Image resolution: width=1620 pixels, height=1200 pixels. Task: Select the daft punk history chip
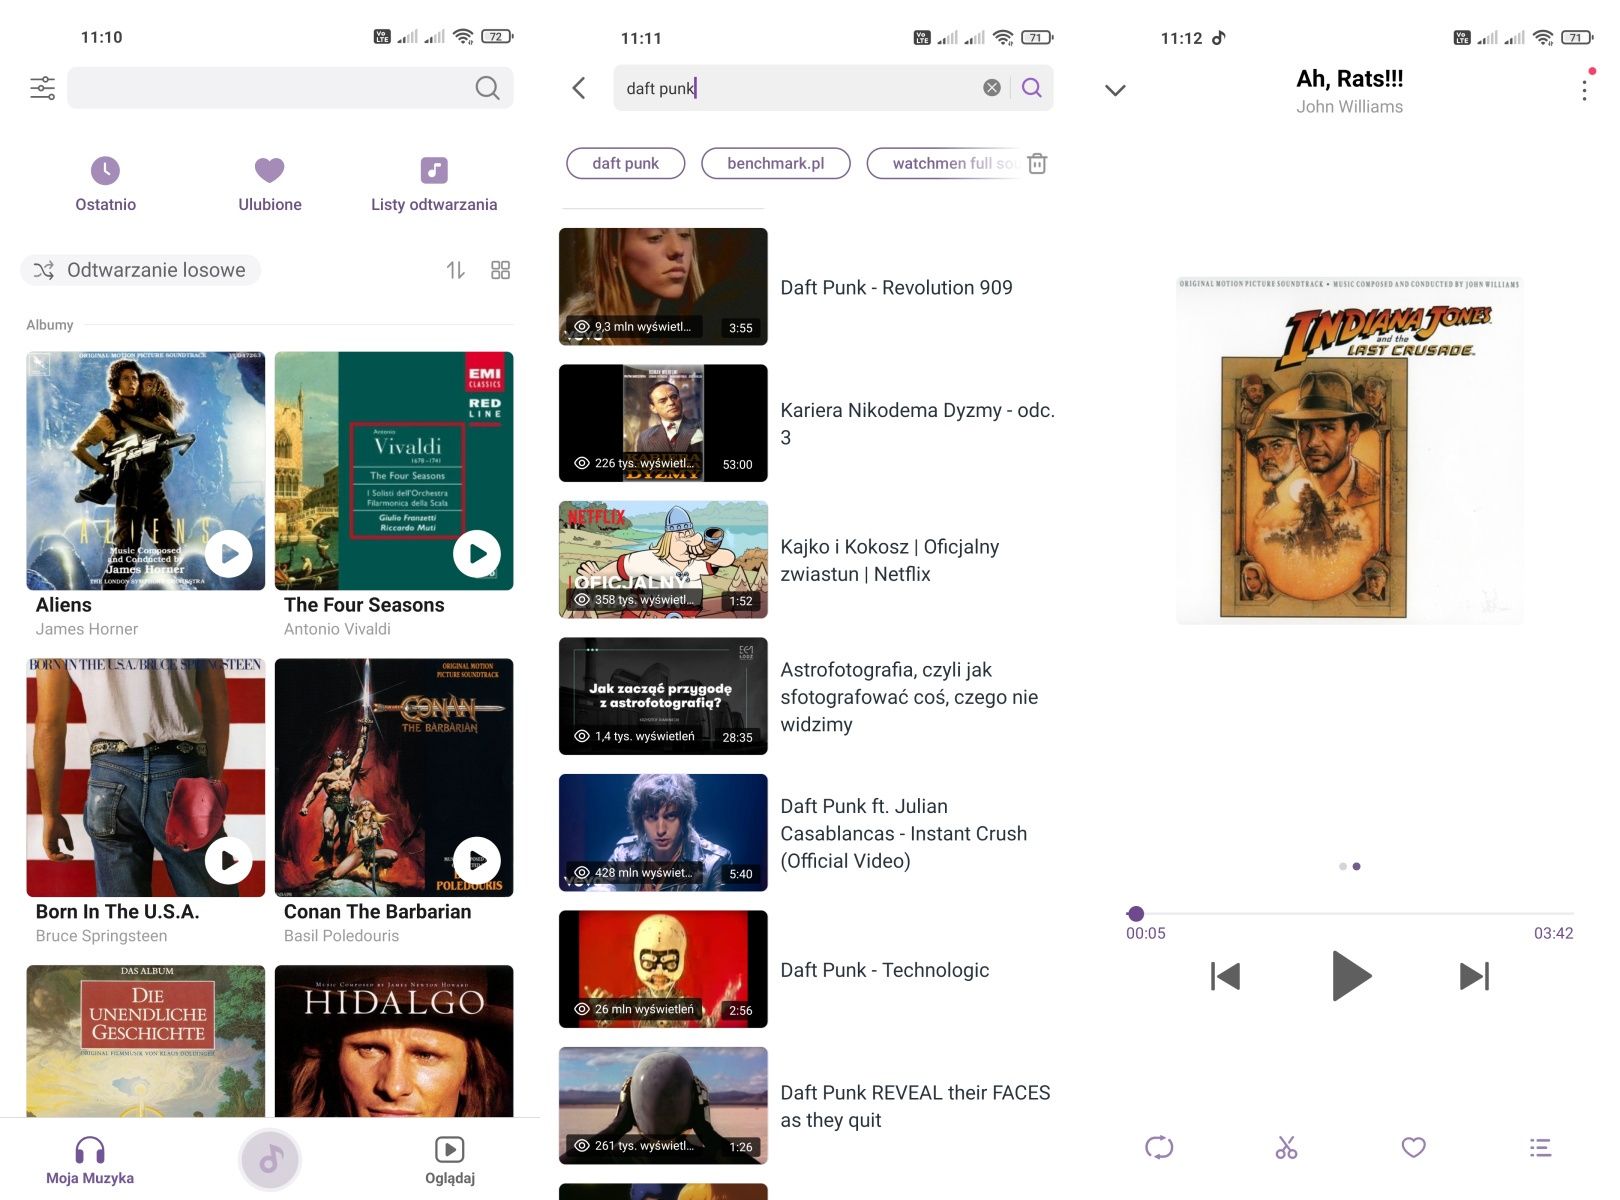point(626,163)
